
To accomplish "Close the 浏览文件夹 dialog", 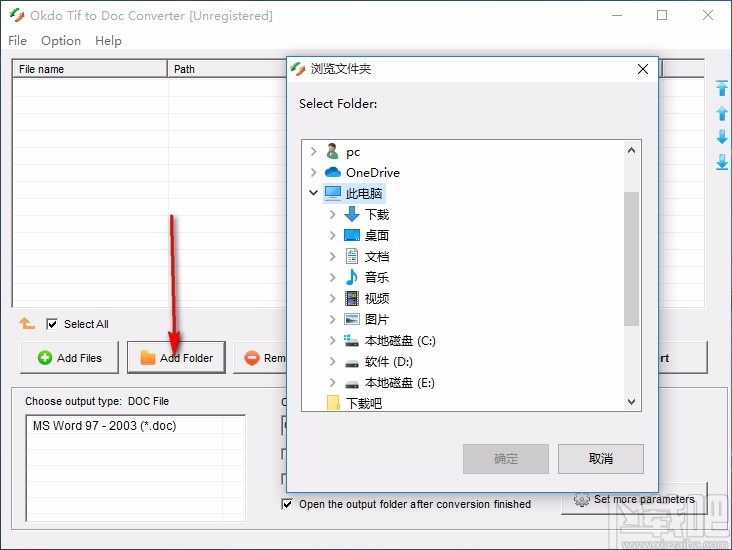I will [643, 69].
